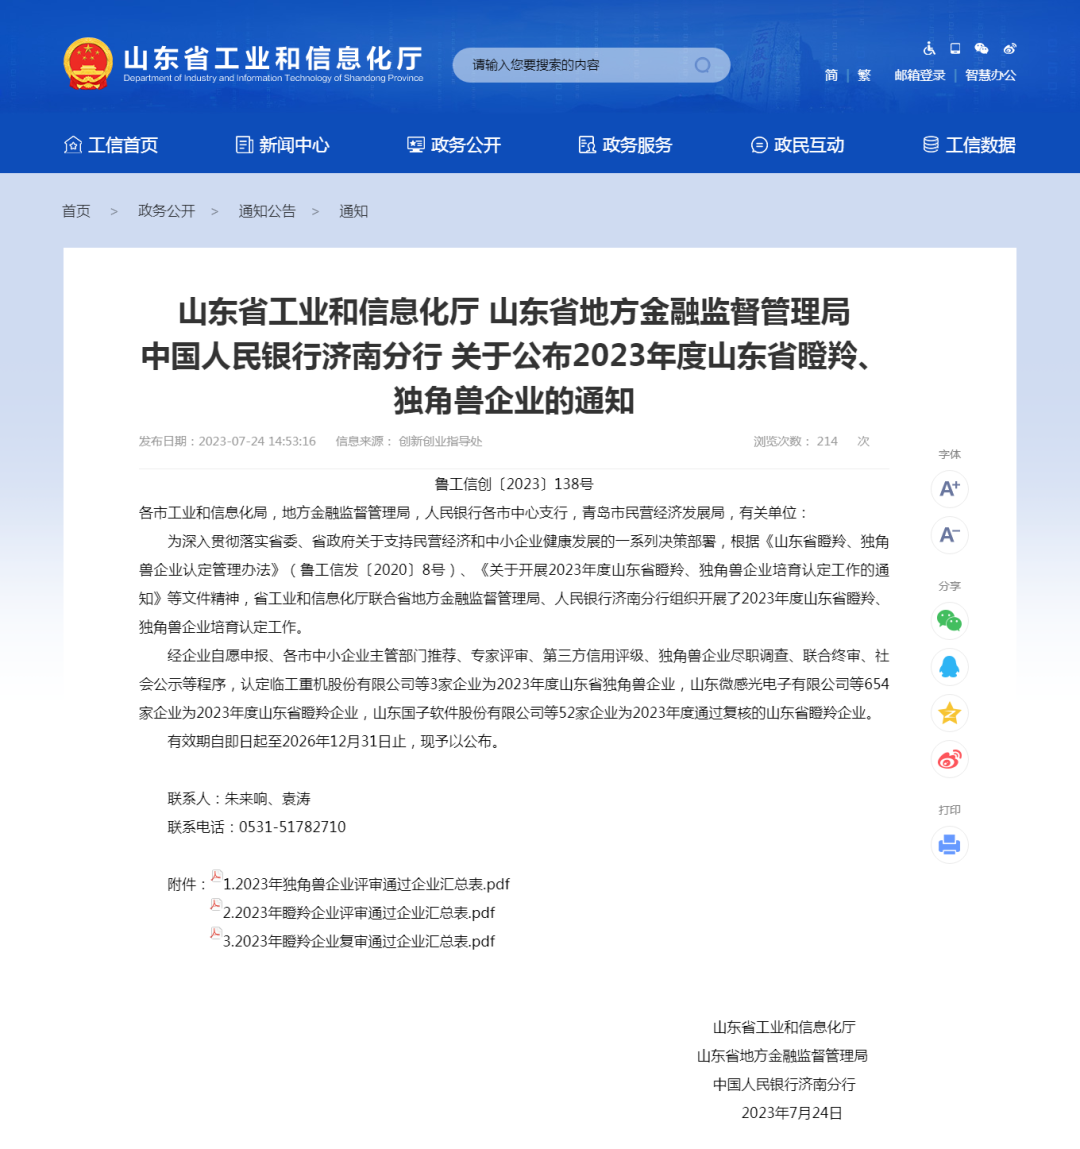Open 政务公开 nav item
The height and width of the screenshot is (1149, 1080).
point(454,145)
